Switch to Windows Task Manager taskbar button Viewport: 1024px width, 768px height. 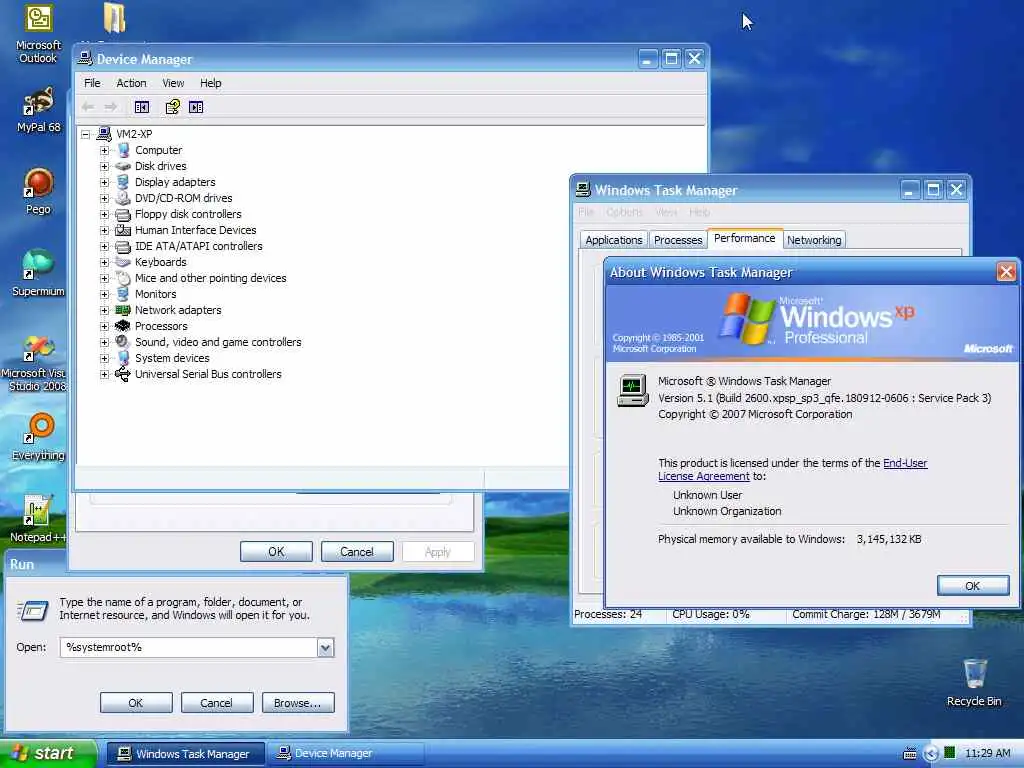[185, 754]
